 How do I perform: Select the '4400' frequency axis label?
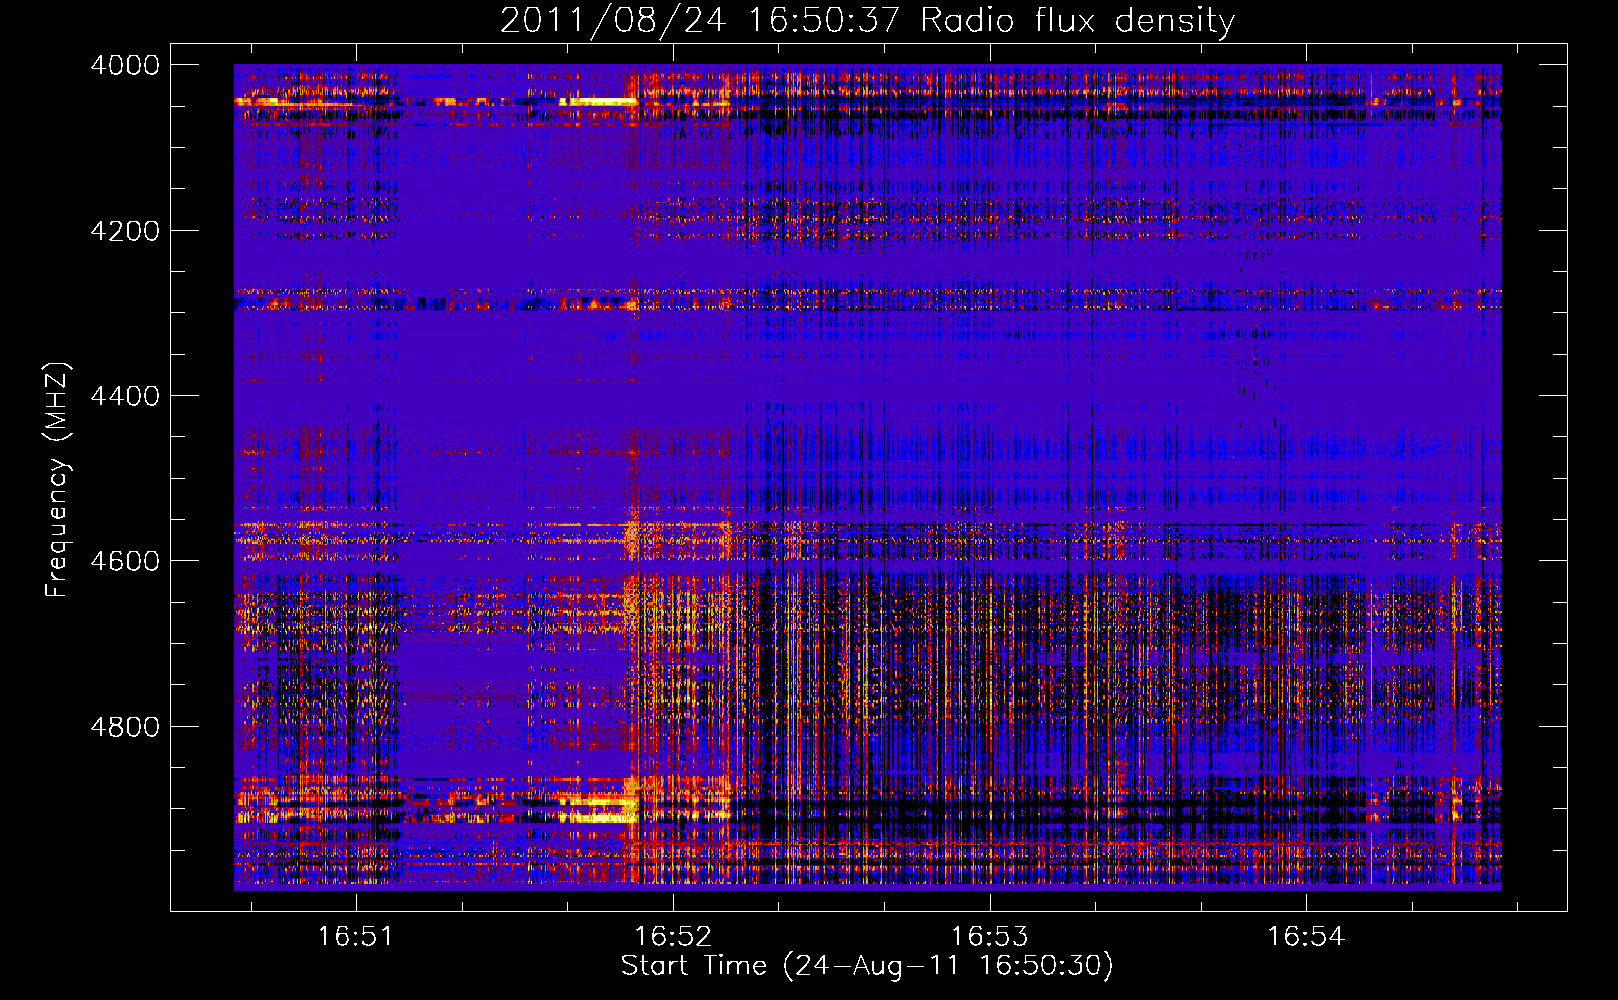(x=125, y=396)
